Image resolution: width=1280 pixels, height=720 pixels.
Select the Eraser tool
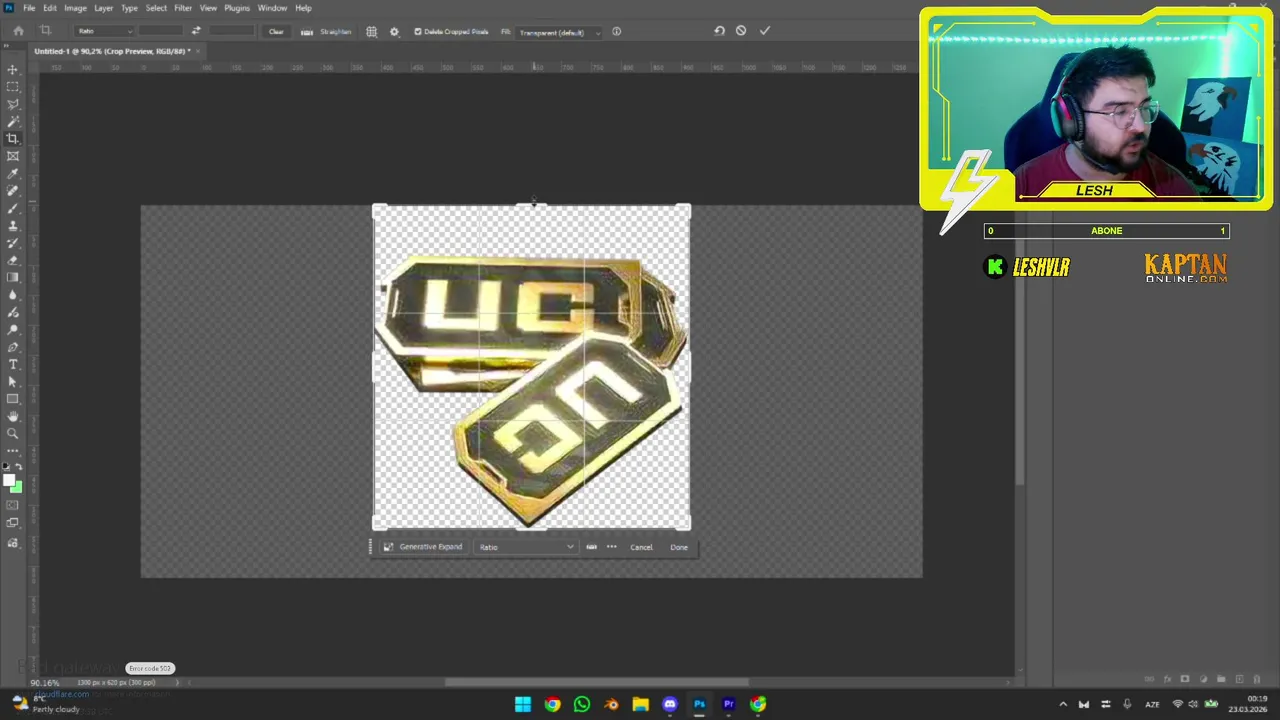[13, 260]
